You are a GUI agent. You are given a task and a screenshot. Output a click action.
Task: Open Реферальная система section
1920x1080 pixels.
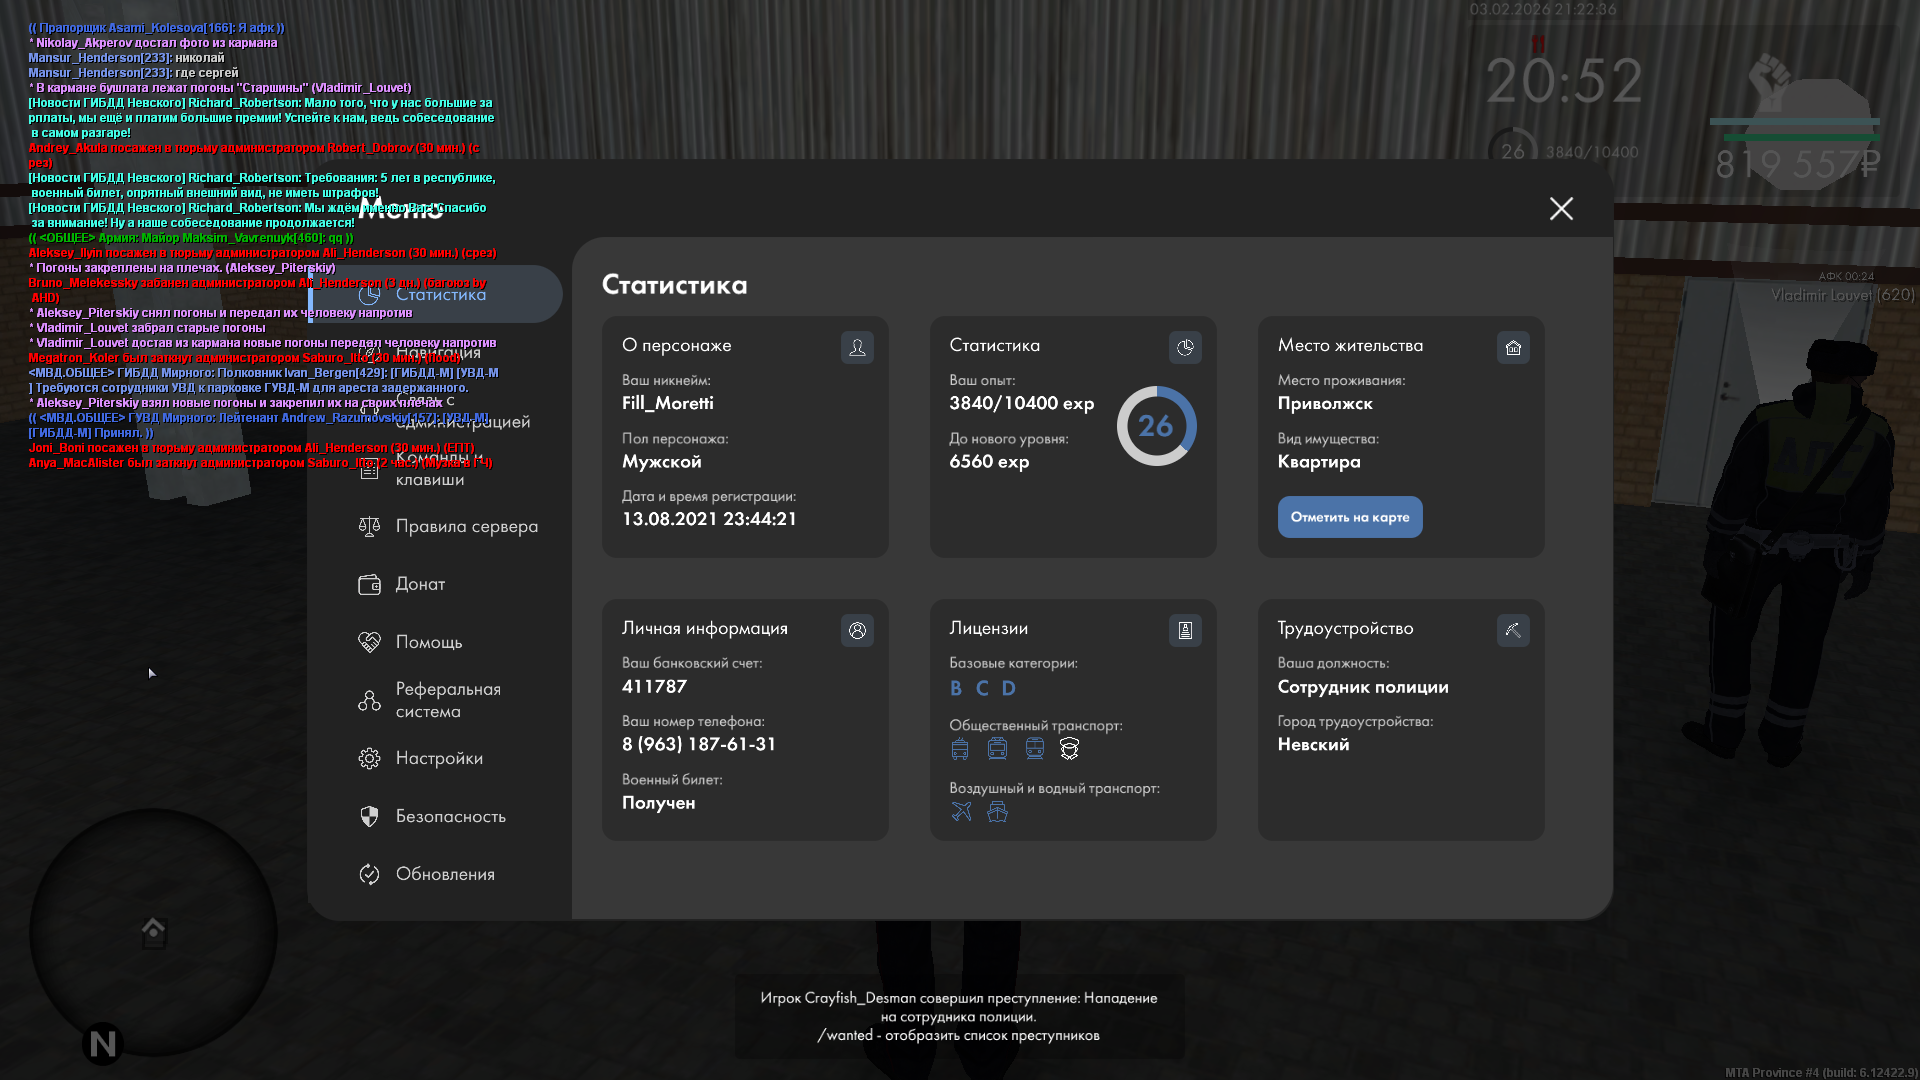pos(447,700)
